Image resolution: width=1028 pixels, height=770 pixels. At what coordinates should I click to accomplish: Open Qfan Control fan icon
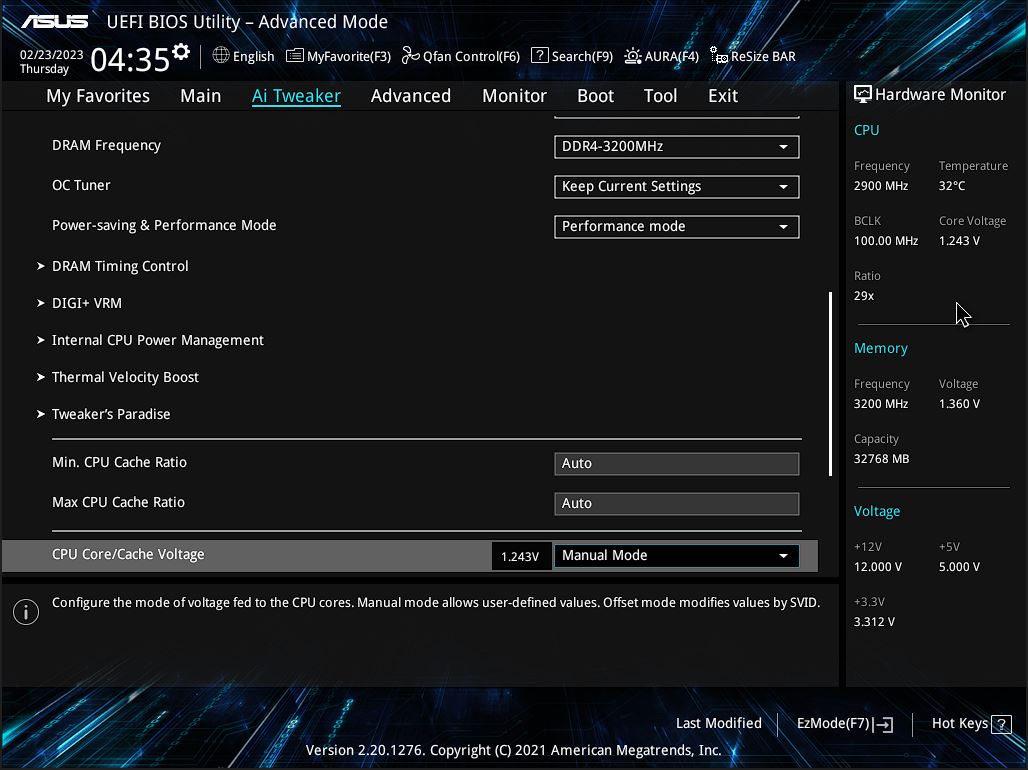pyautogui.click(x=410, y=56)
